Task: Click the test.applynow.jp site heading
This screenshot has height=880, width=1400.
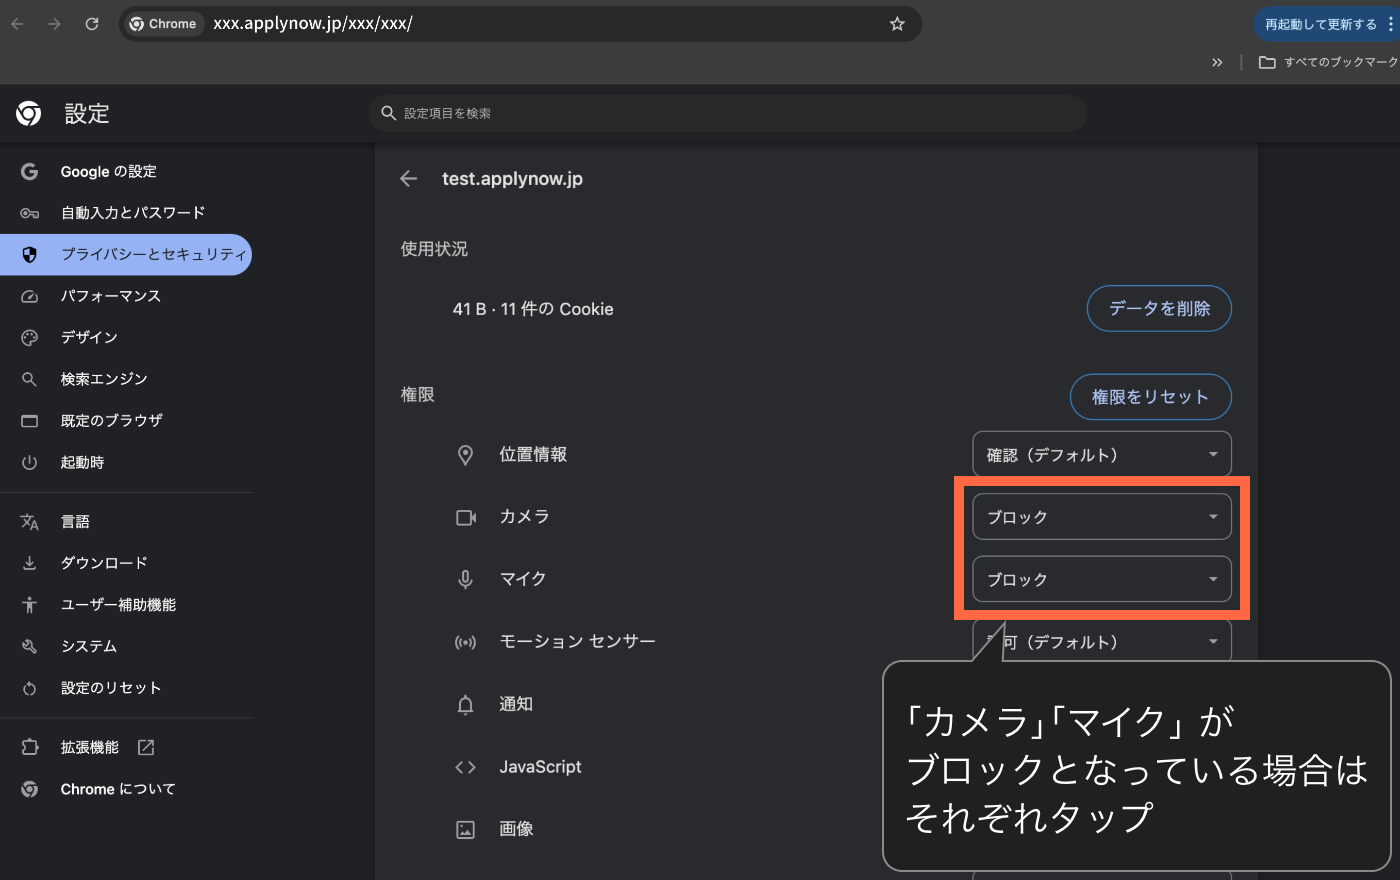Action: 512,179
